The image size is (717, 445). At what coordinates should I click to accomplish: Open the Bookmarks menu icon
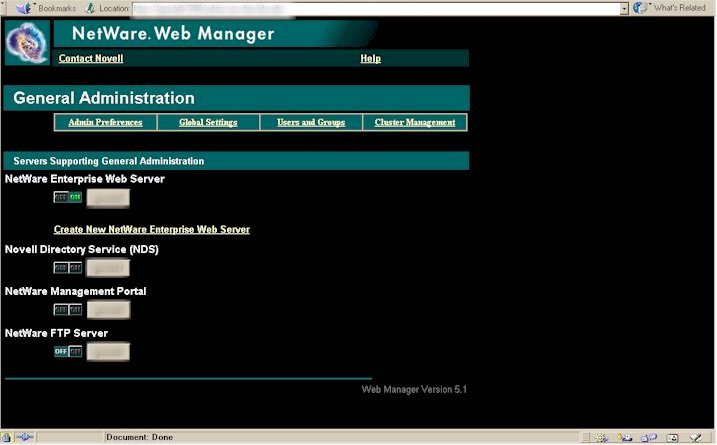coord(23,8)
